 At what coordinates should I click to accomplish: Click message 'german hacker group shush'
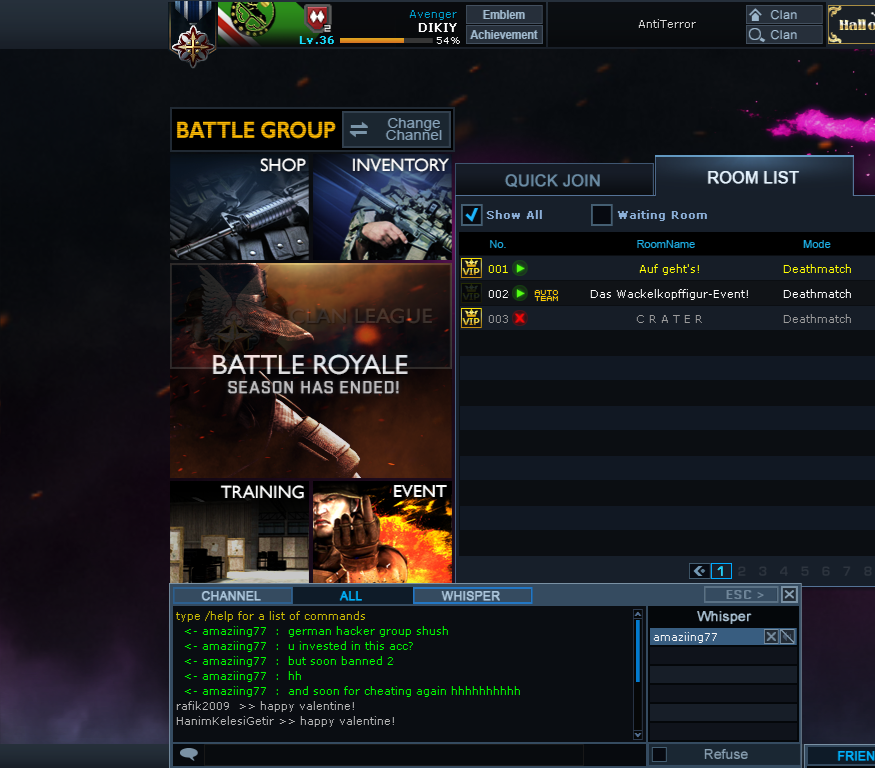368,631
